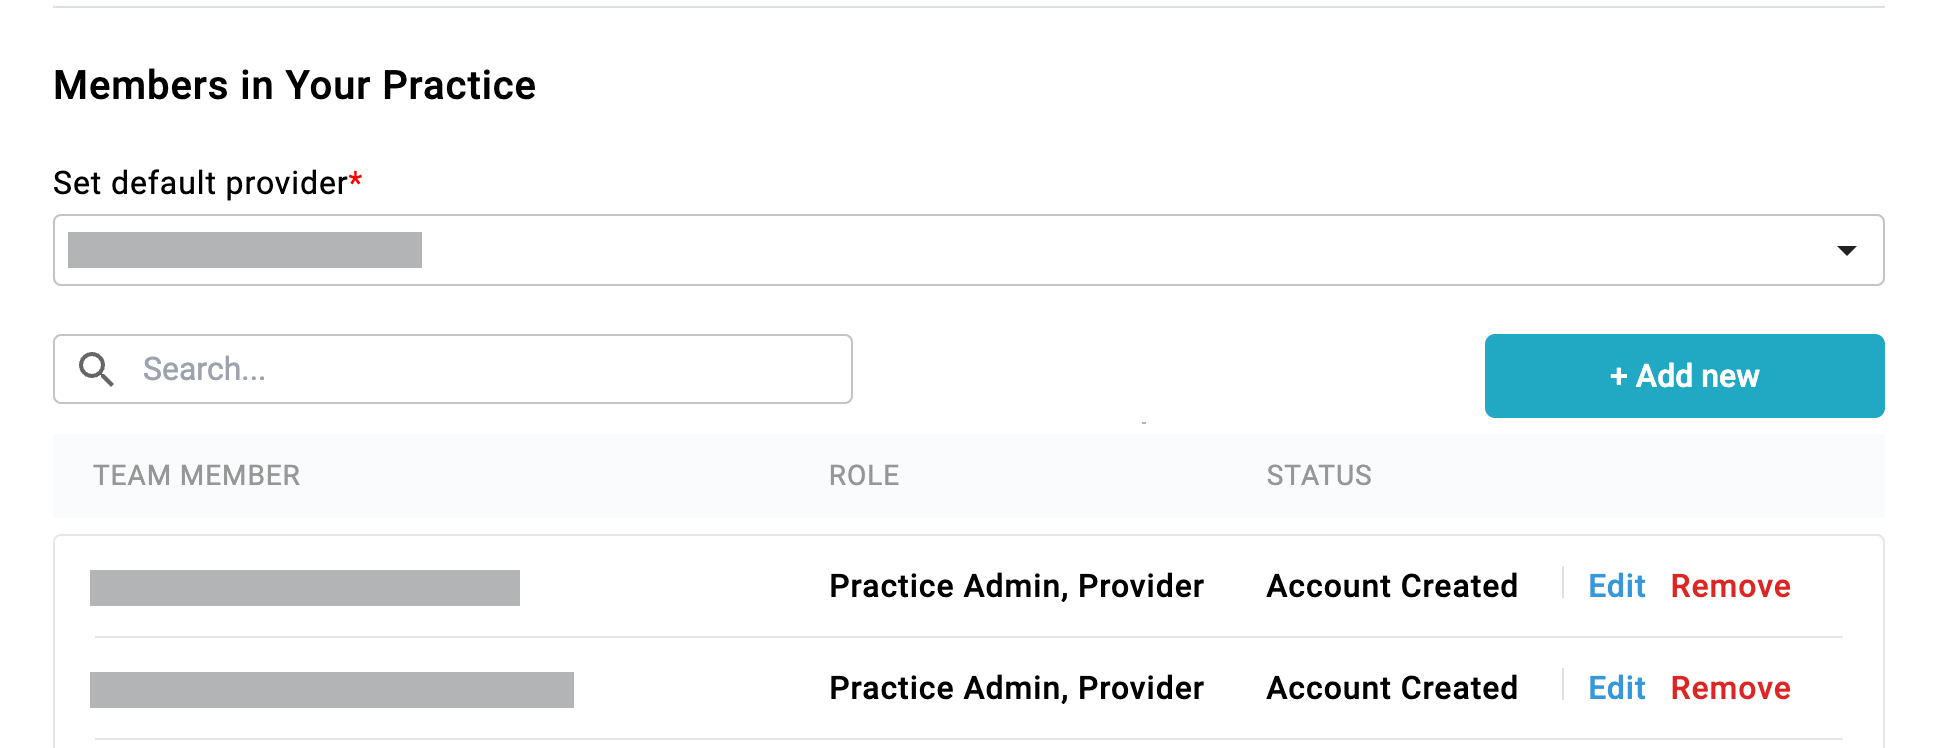Click the STATUS column header
This screenshot has height=748, width=1944.
pos(1319,475)
